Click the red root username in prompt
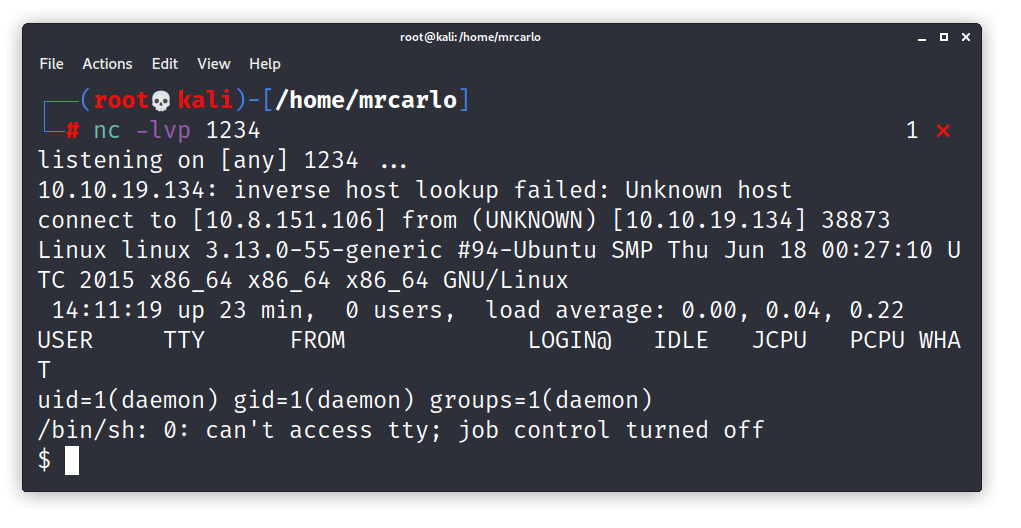Screen dimensions: 1021x528 click(x=122, y=100)
